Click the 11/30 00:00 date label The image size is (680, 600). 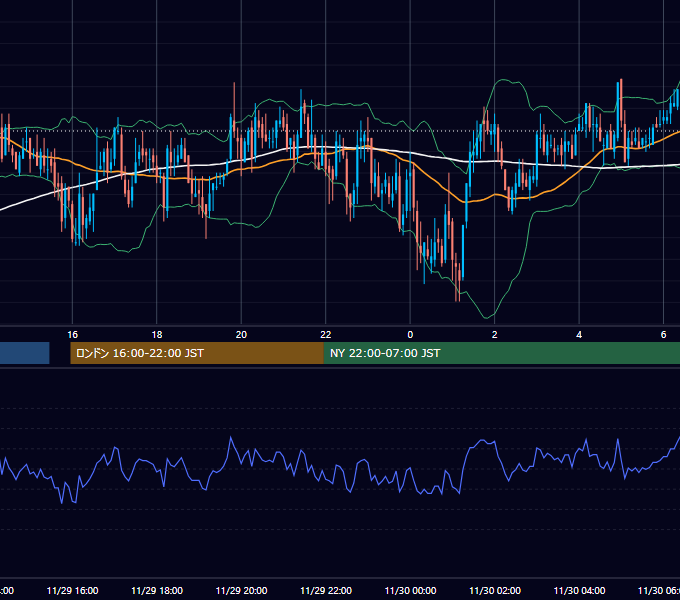tap(410, 590)
